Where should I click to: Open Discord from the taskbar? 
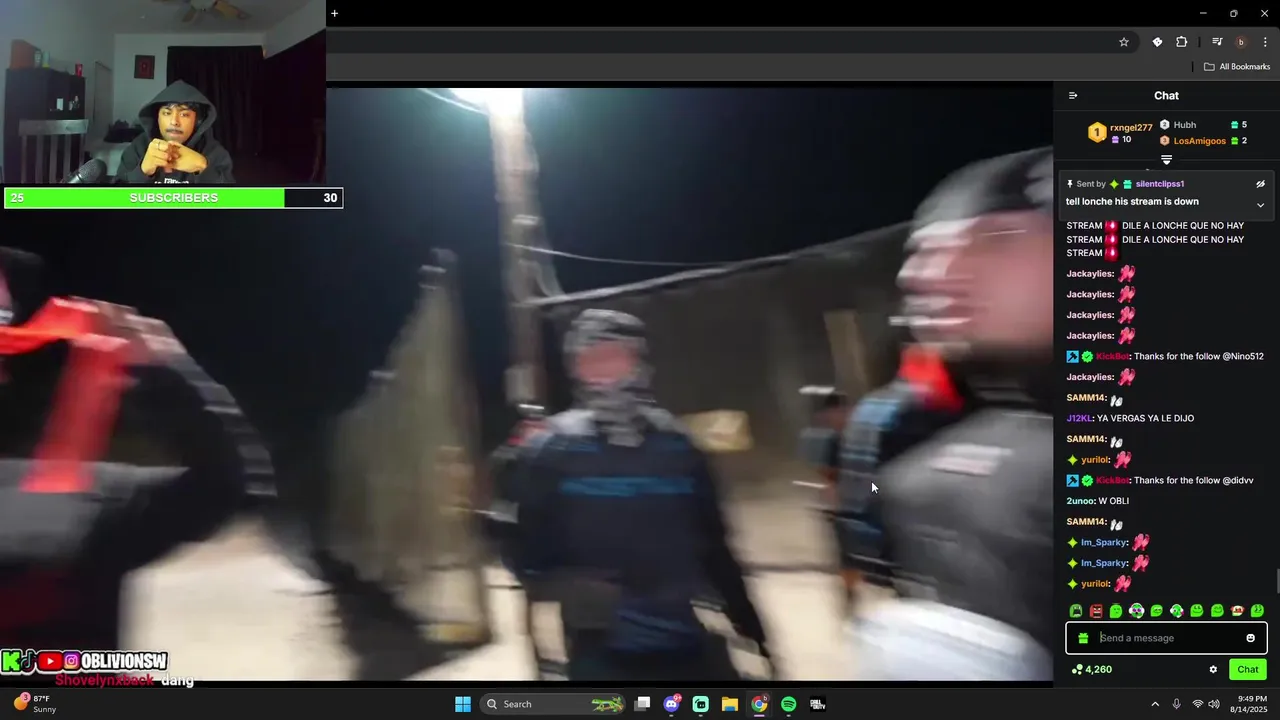[672, 704]
